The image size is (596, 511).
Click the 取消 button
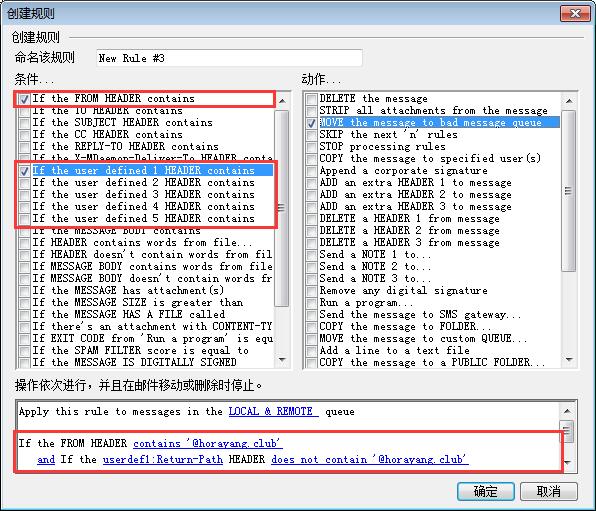tap(548, 492)
